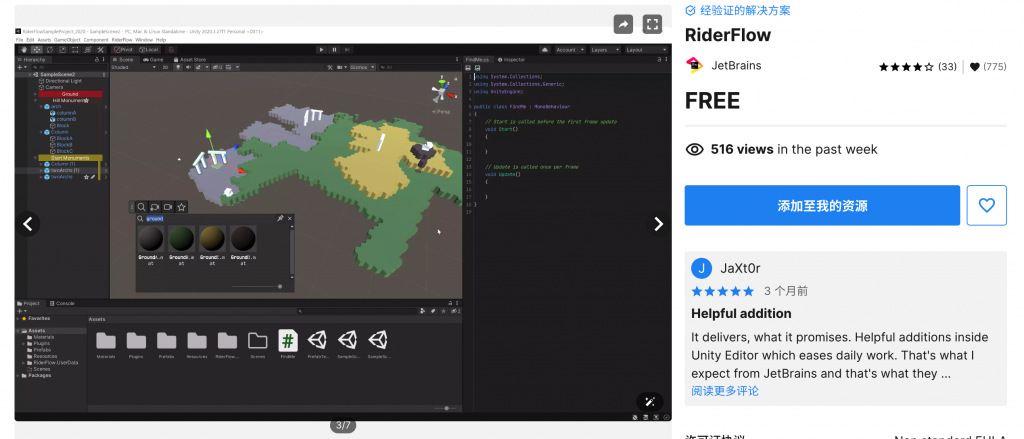Toggle the 2D scene view button

tap(165, 67)
